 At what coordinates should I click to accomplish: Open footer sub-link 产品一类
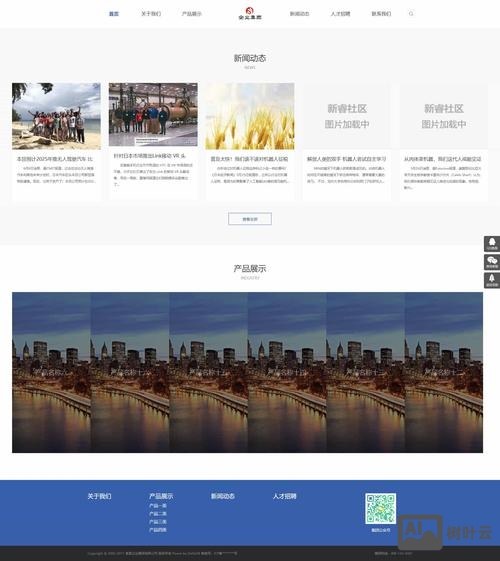(x=158, y=506)
